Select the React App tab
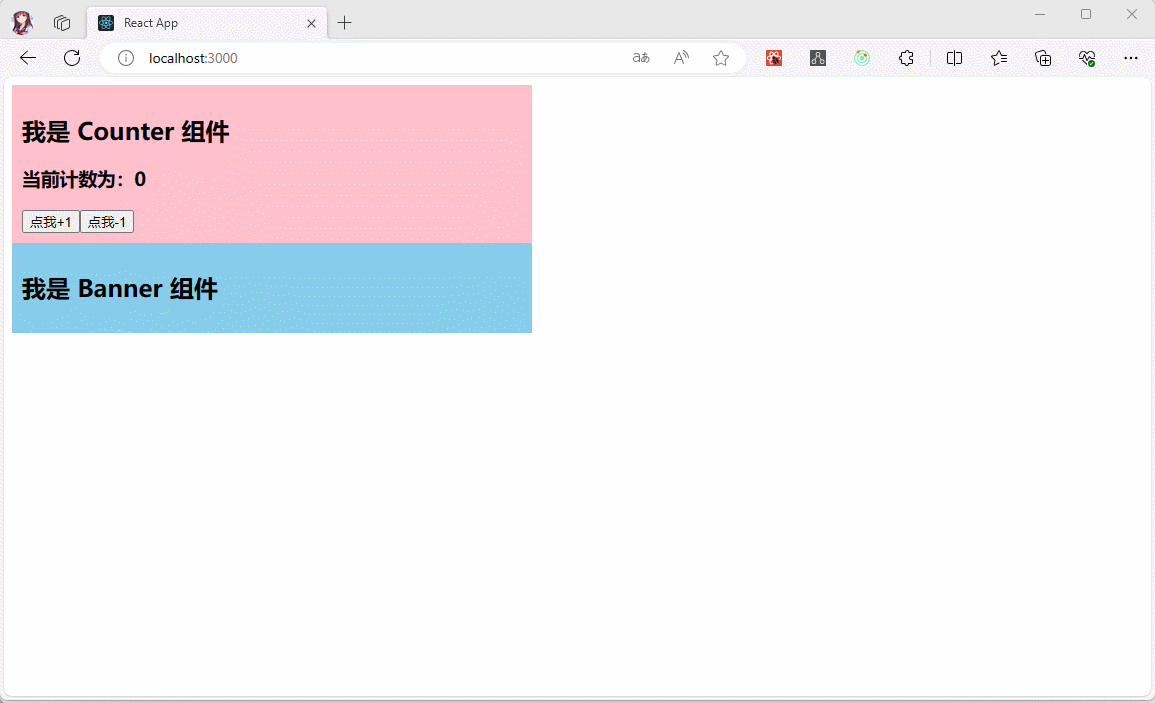The image size is (1155, 703). click(x=200, y=23)
